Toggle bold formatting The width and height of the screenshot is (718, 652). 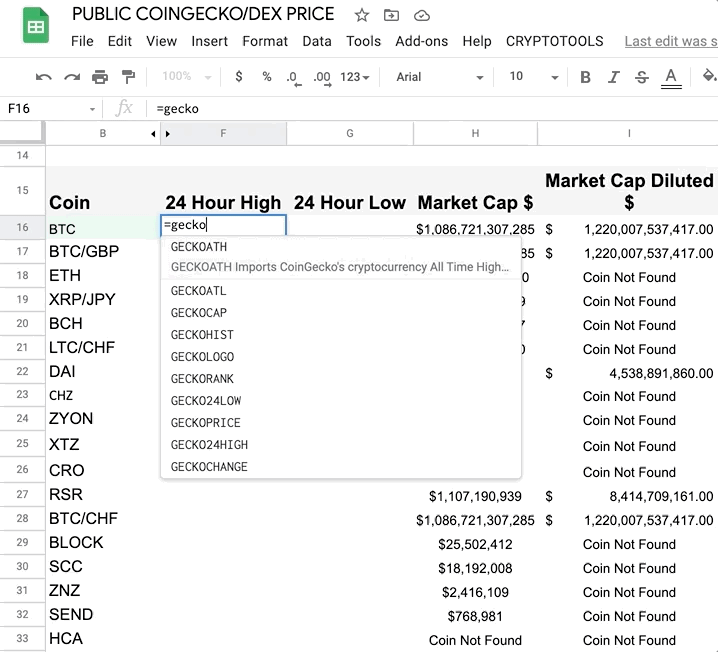[x=585, y=77]
